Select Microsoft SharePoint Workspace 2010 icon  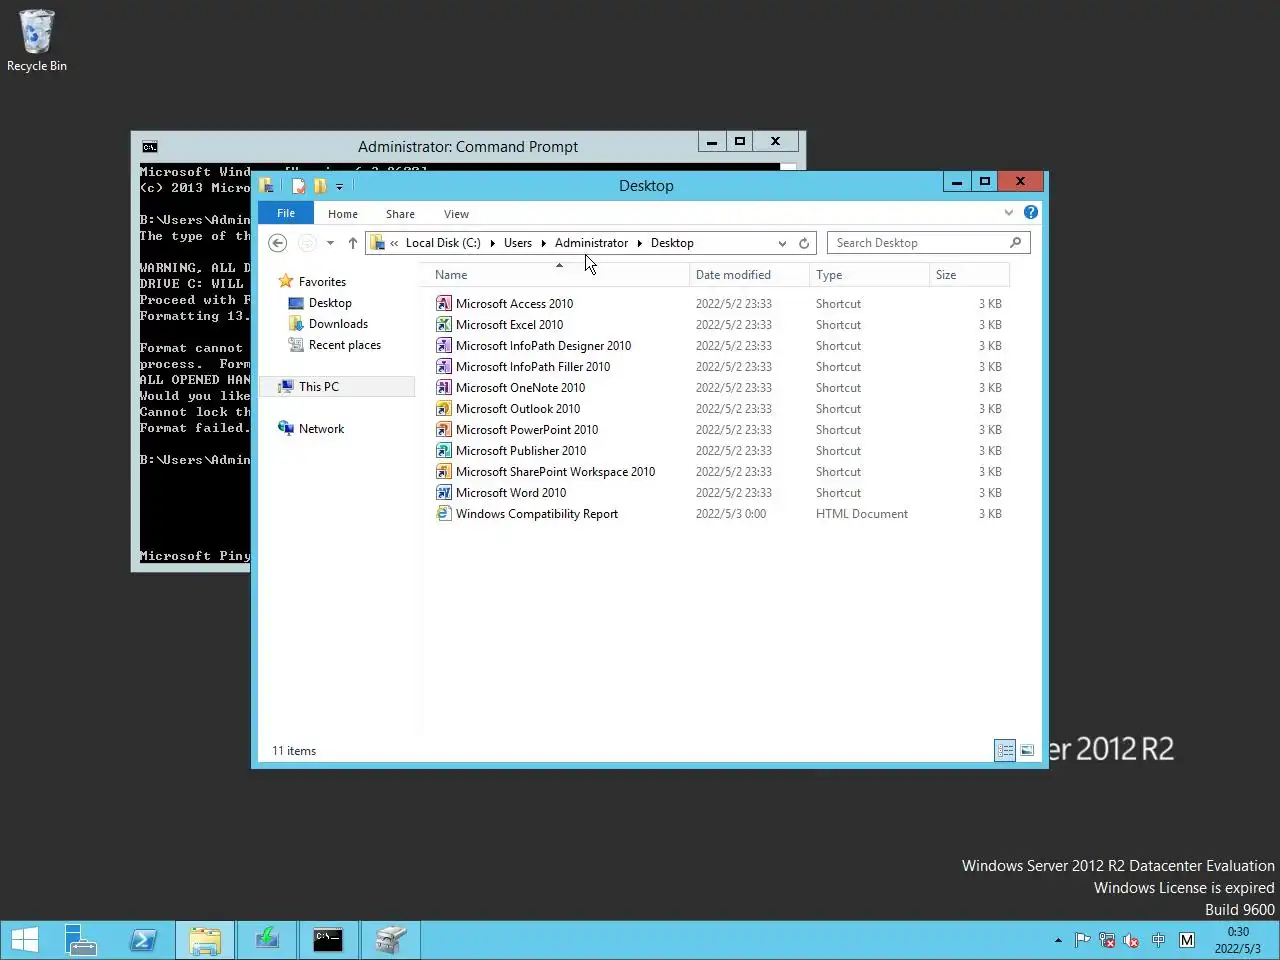pyautogui.click(x=444, y=471)
